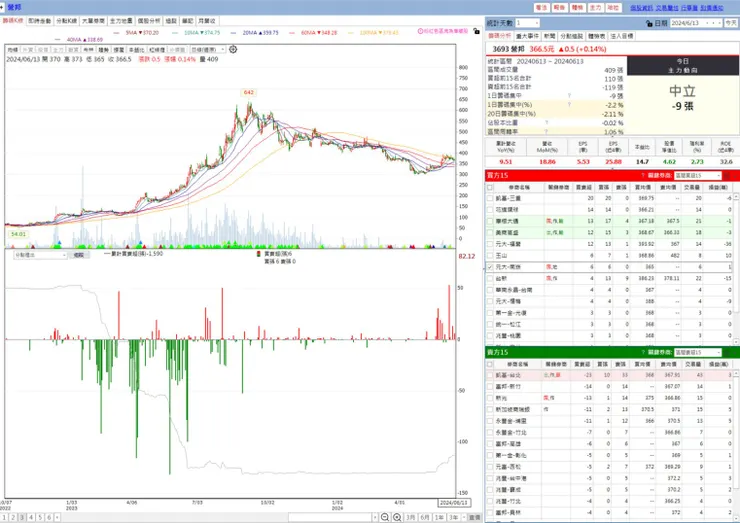
Task: Open the 主力地圖 tab
Action: point(121,21)
